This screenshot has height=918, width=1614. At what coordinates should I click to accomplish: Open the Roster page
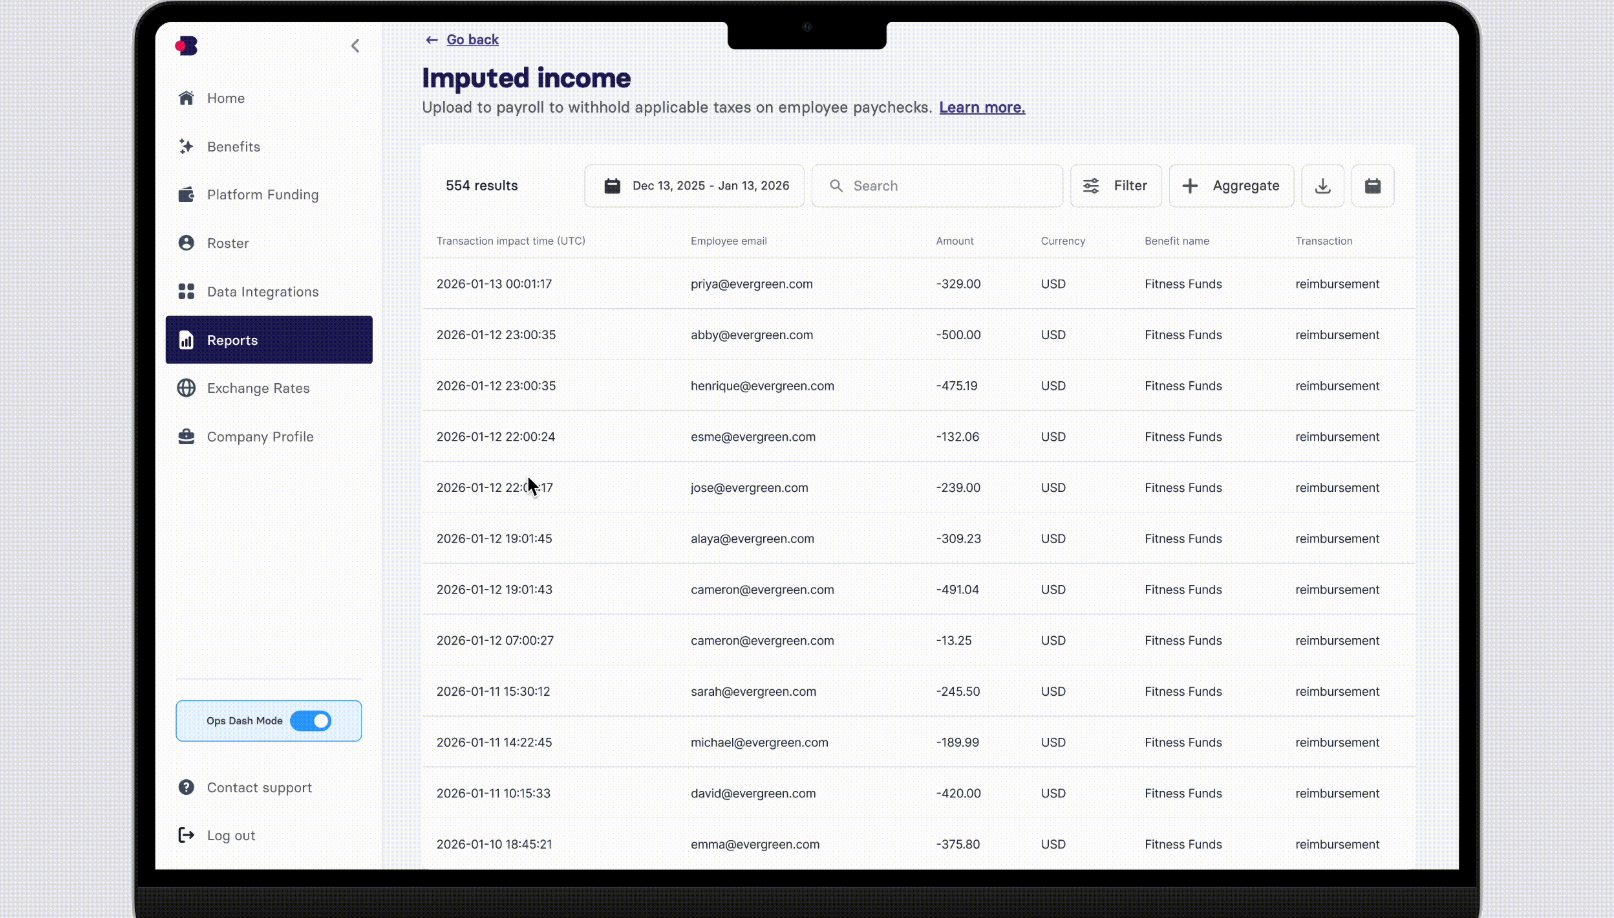(228, 243)
